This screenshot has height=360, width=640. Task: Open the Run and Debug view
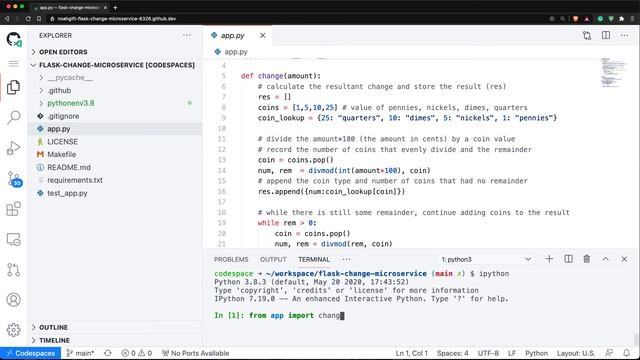[13, 148]
